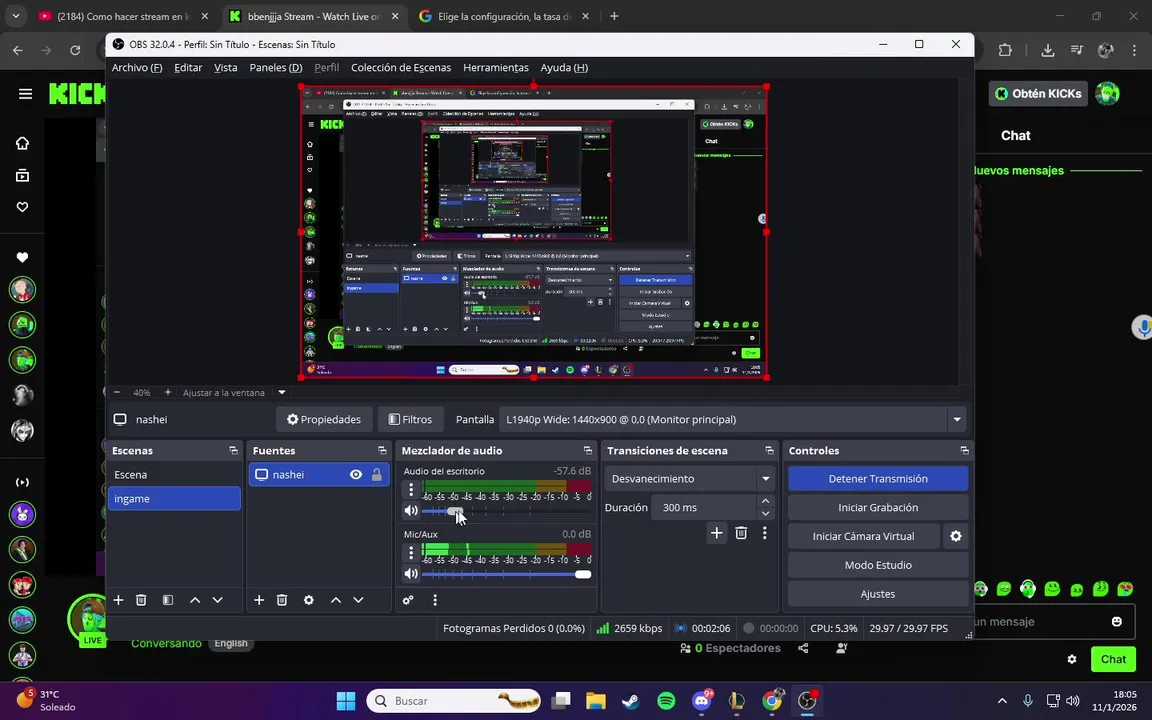
Task: Add a scene transition with plus icon
Action: [716, 533]
